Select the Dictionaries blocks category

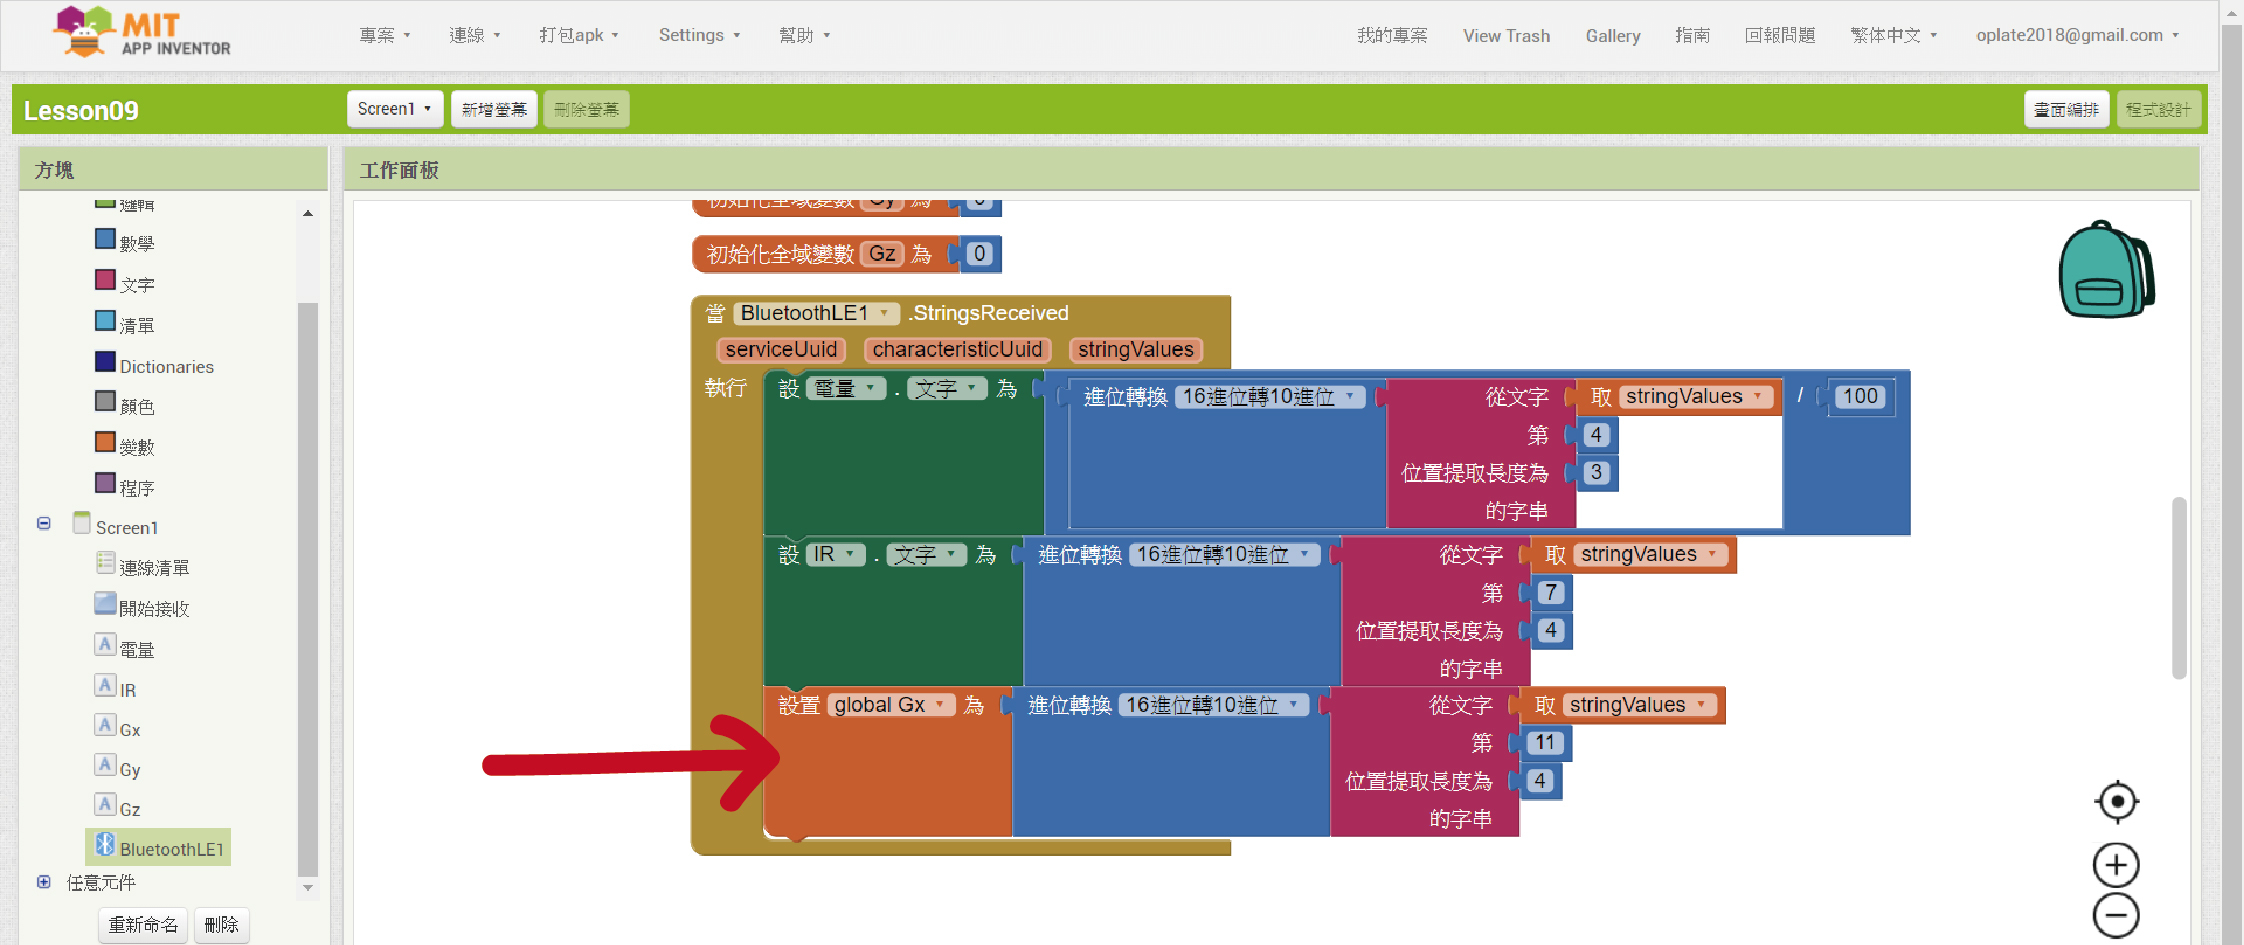(x=166, y=367)
